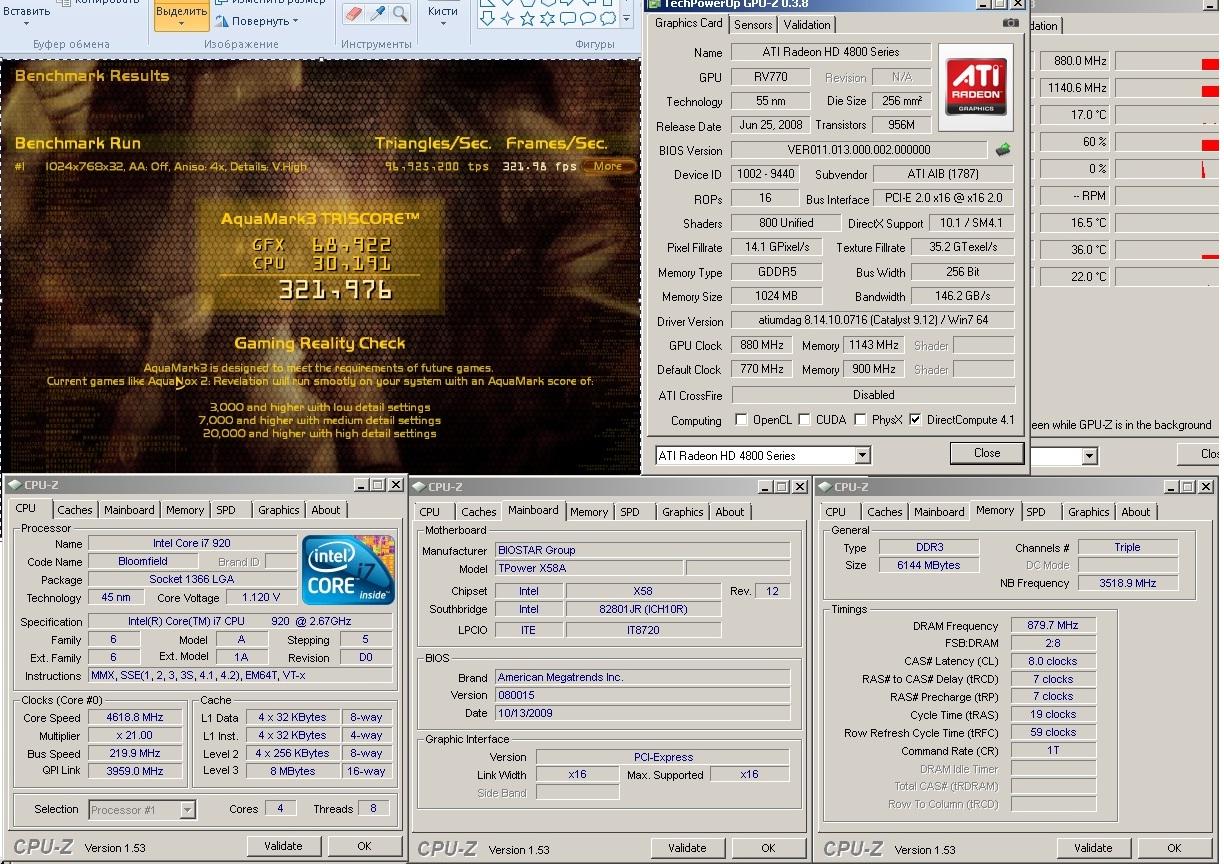Pick the five-point star shape
The image size is (1224, 864).
[527, 18]
